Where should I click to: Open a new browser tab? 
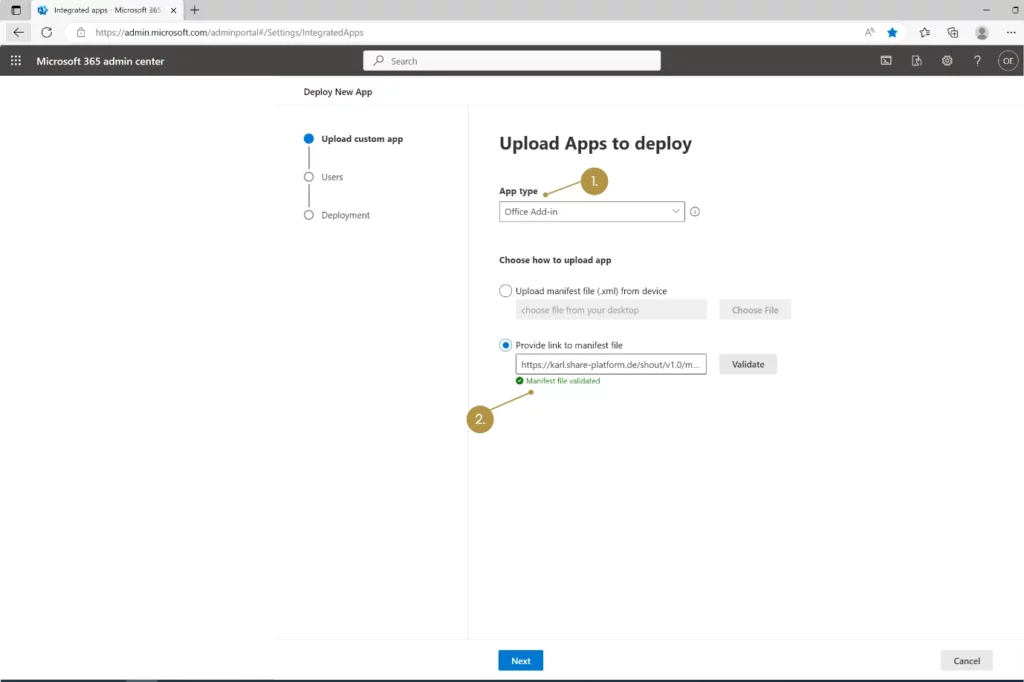(195, 10)
